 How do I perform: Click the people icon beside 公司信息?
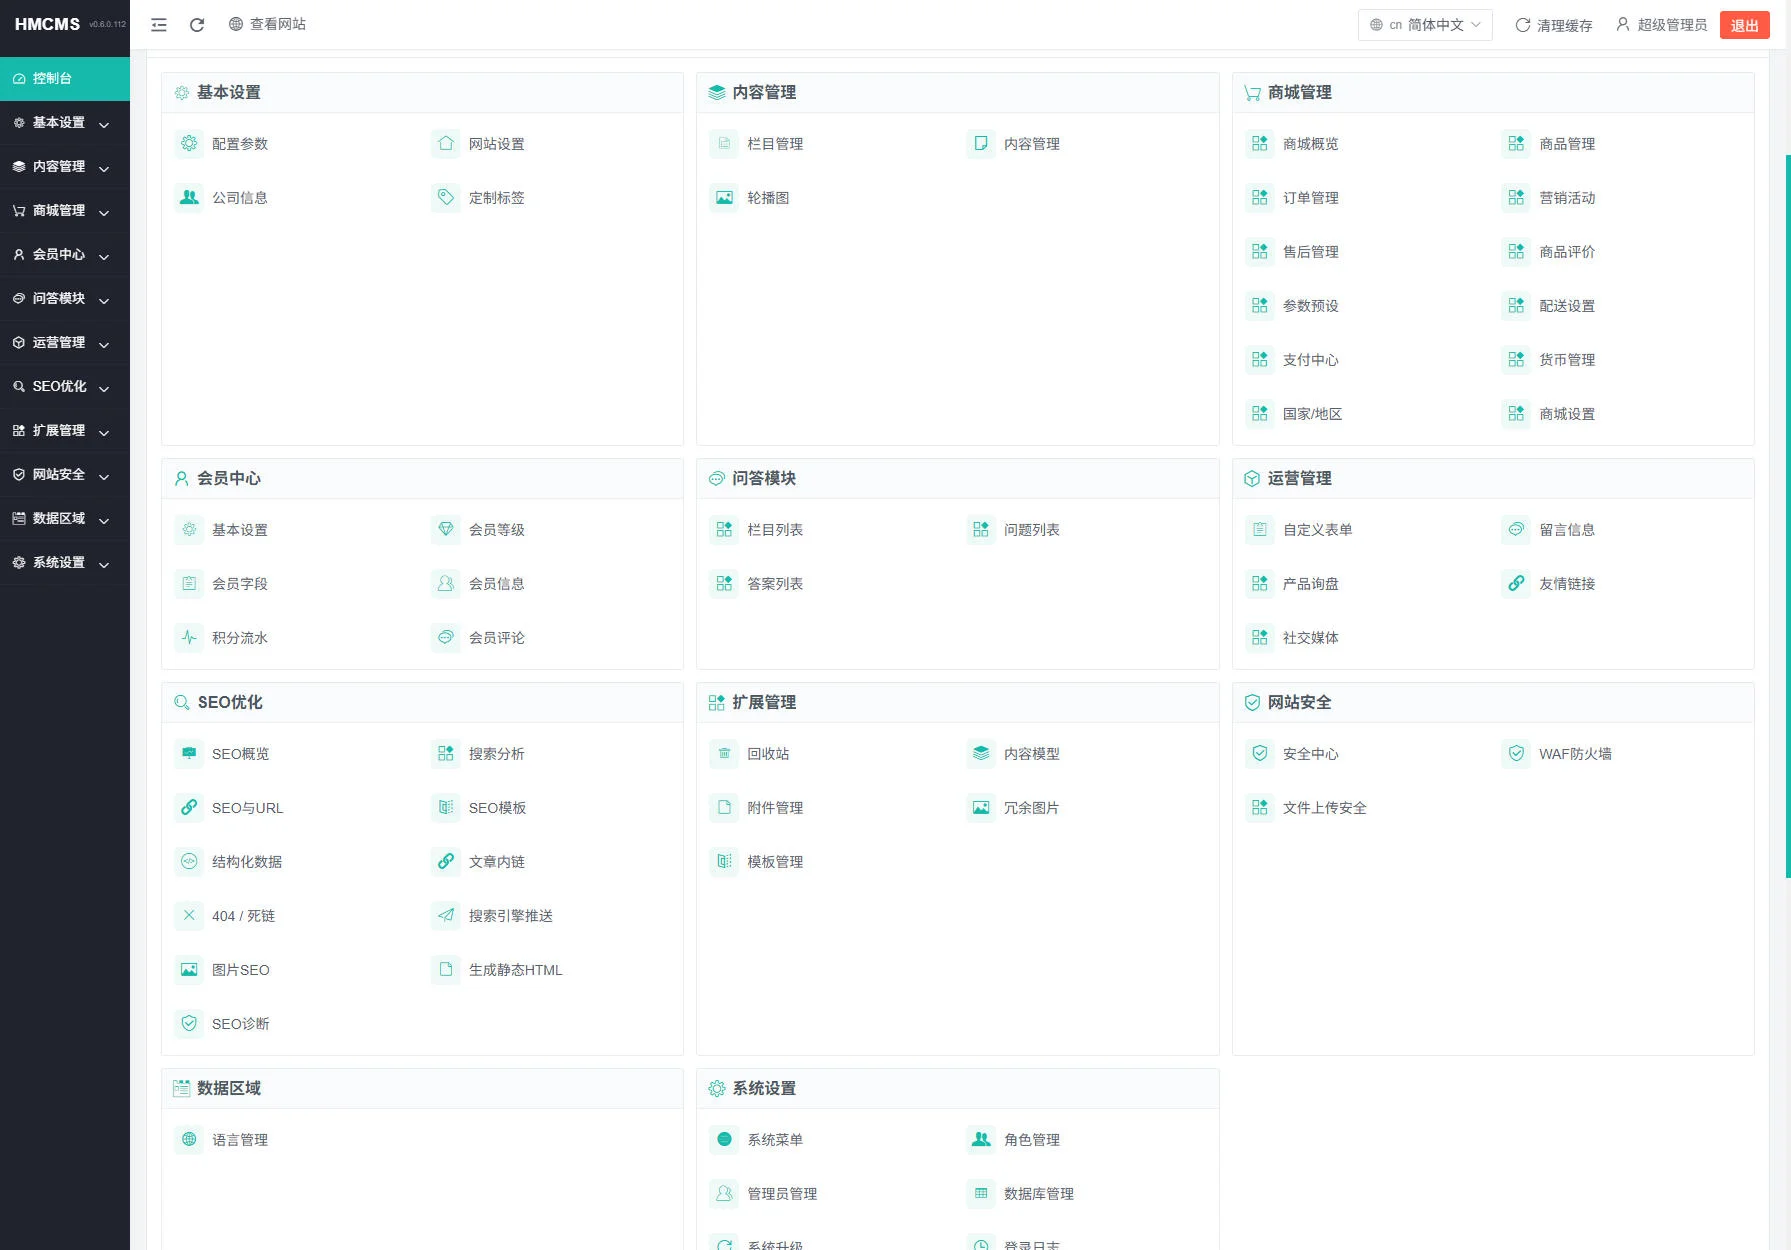[189, 198]
